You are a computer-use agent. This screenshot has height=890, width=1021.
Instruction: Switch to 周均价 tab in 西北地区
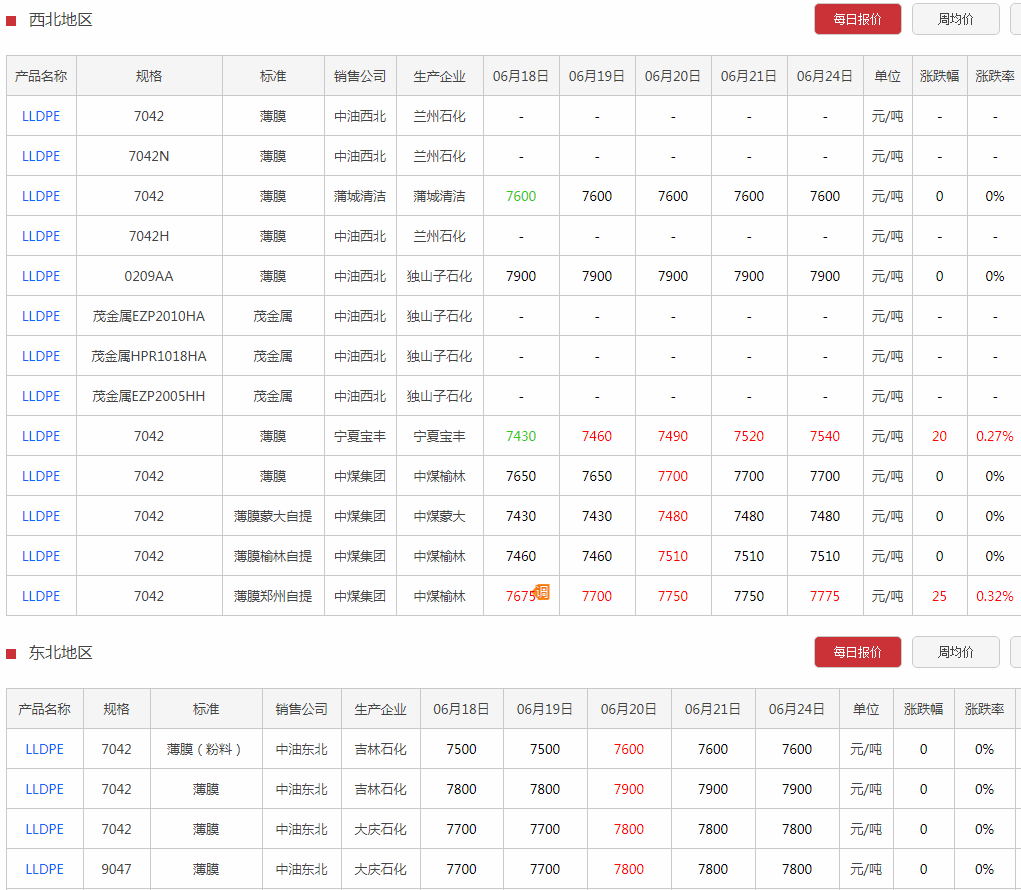tap(955, 20)
